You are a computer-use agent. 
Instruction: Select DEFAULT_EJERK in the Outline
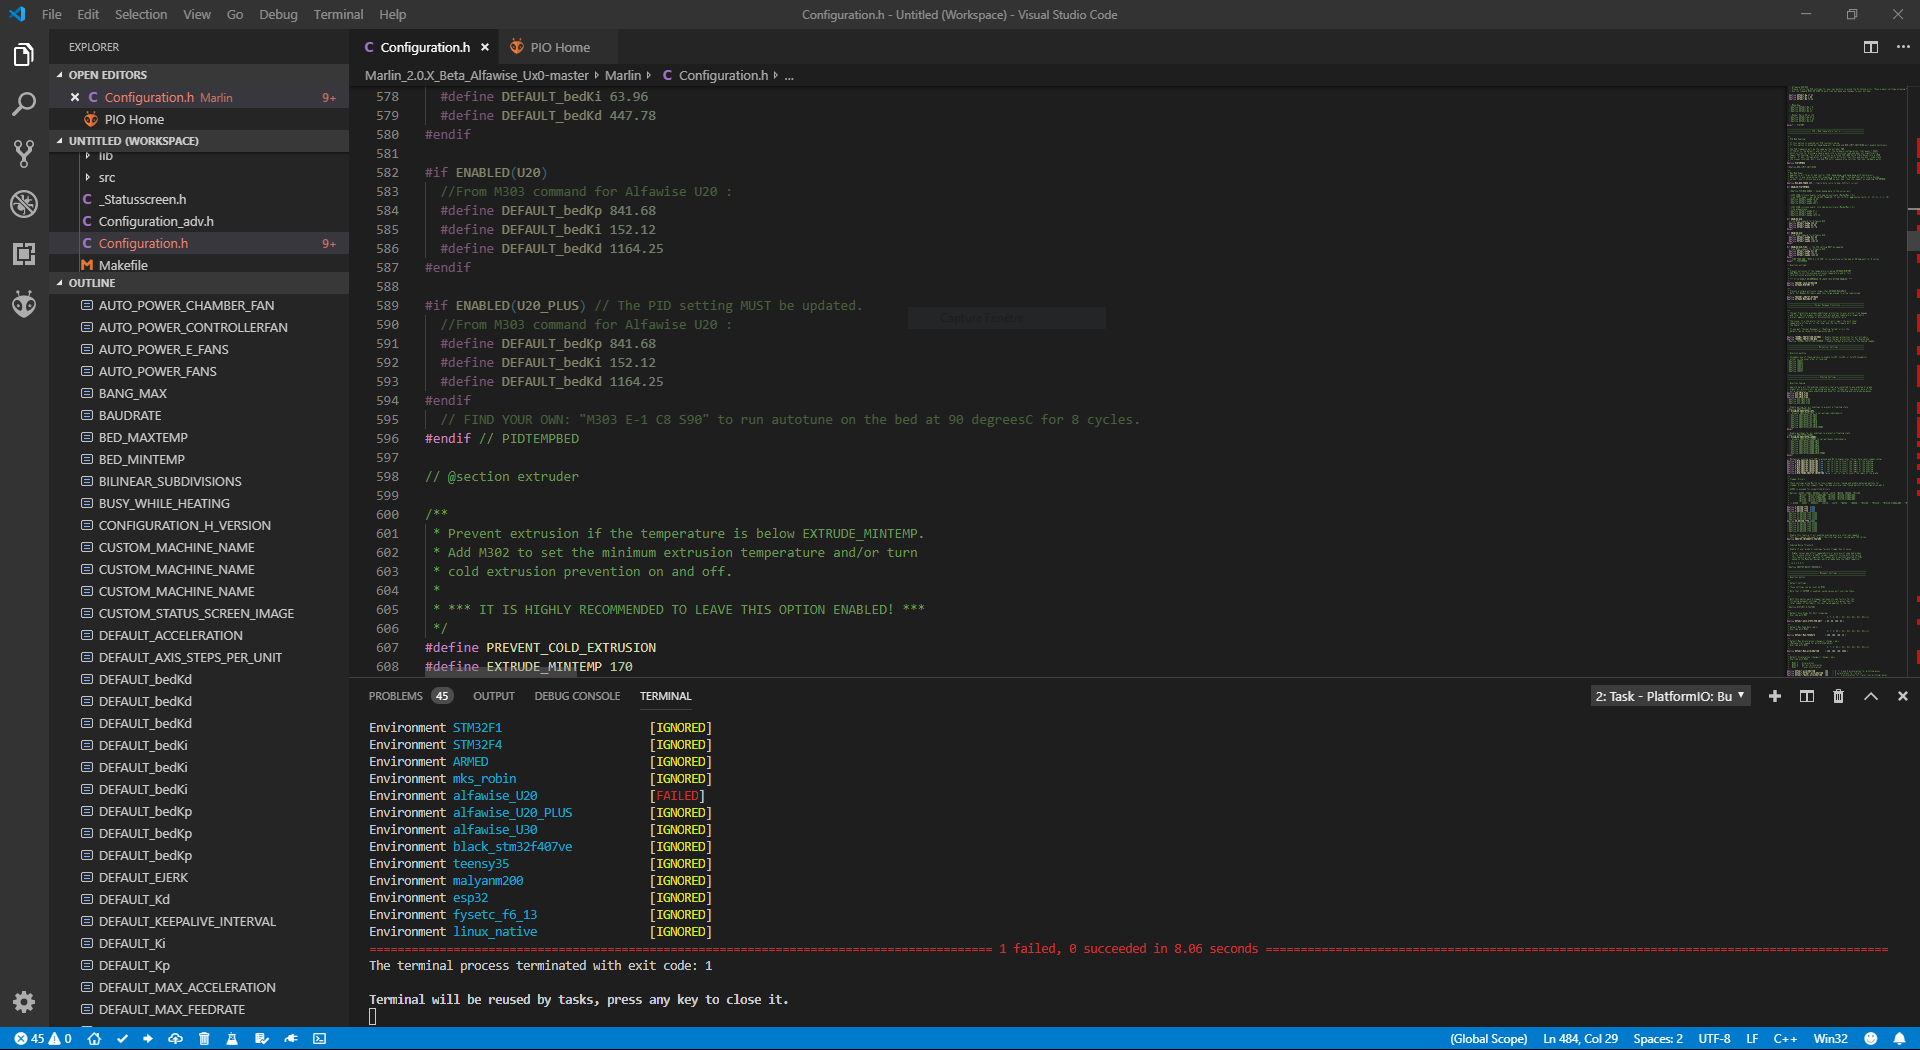(143, 877)
